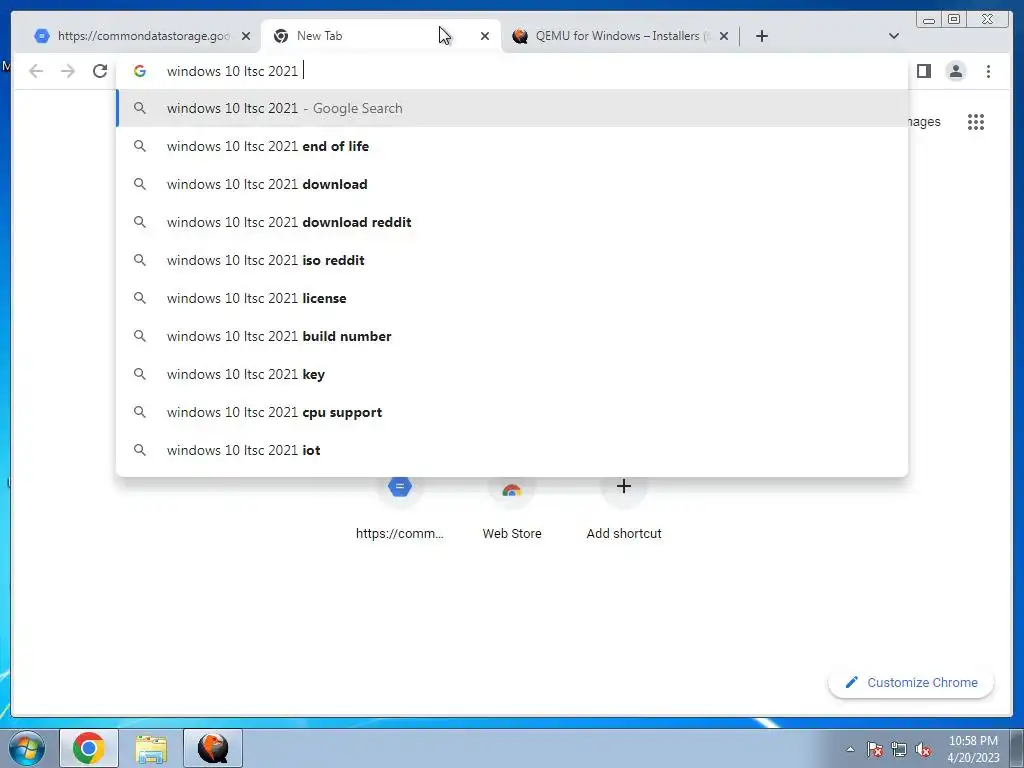Open the Chrome side panel
Screen dimensions: 1024x768
923,71
